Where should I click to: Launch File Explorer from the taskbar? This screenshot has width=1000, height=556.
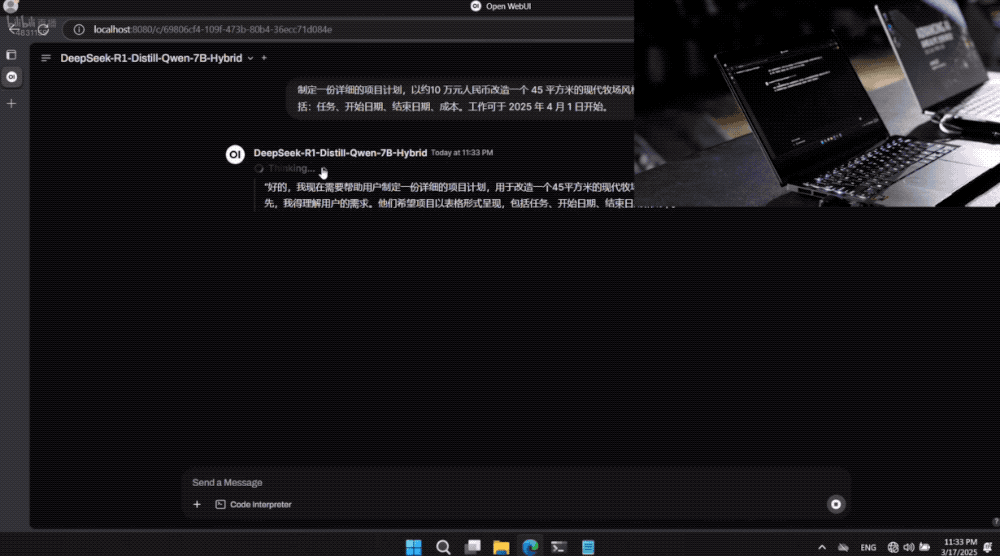pos(501,547)
